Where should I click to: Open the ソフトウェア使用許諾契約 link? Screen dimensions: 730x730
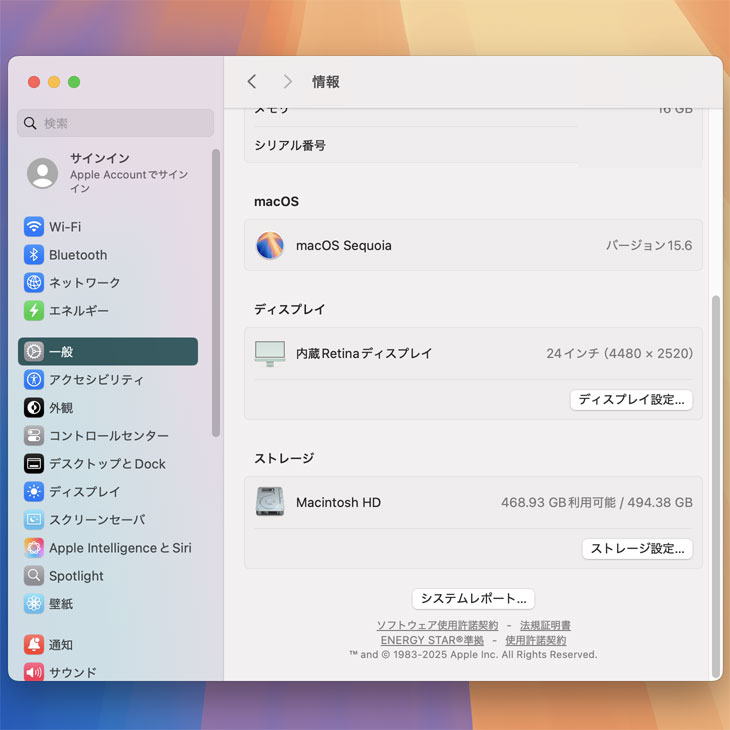pos(437,626)
